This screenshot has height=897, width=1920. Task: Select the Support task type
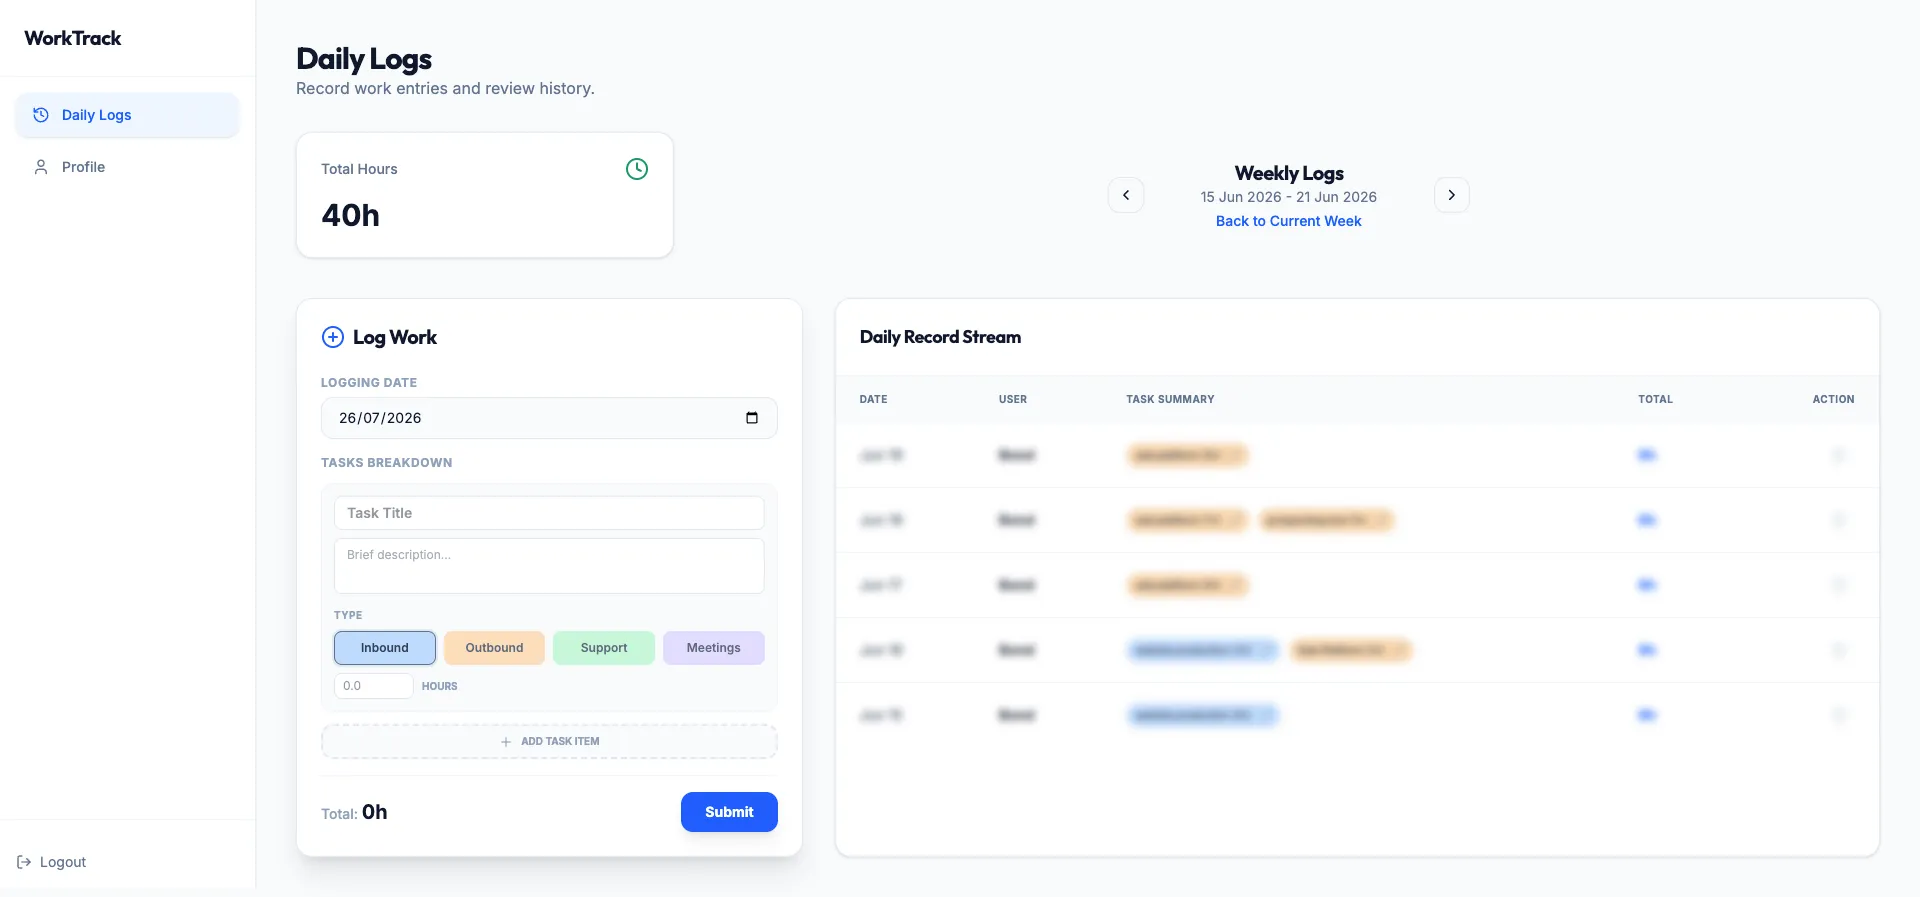point(604,648)
